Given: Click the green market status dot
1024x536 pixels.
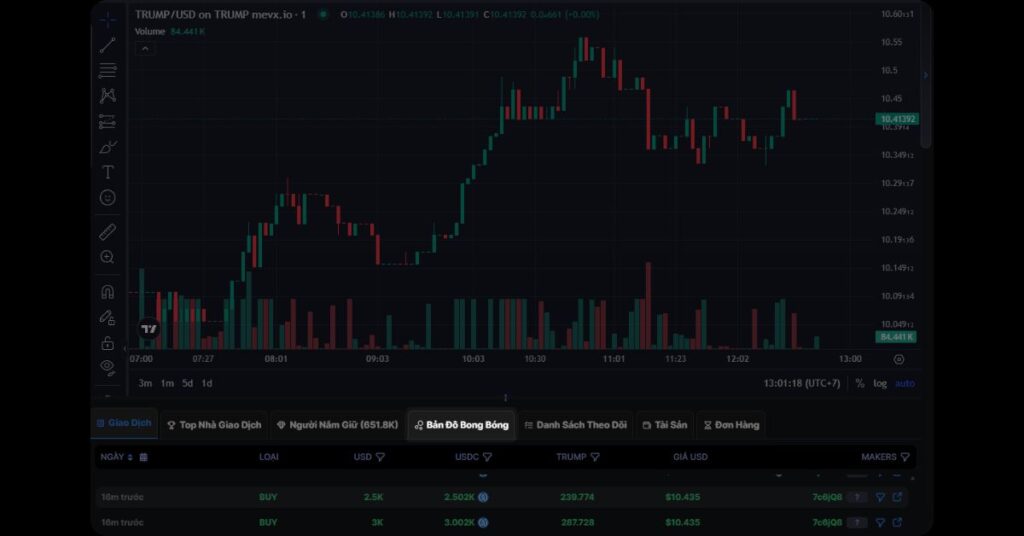Looking at the screenshot, I should (x=323, y=14).
